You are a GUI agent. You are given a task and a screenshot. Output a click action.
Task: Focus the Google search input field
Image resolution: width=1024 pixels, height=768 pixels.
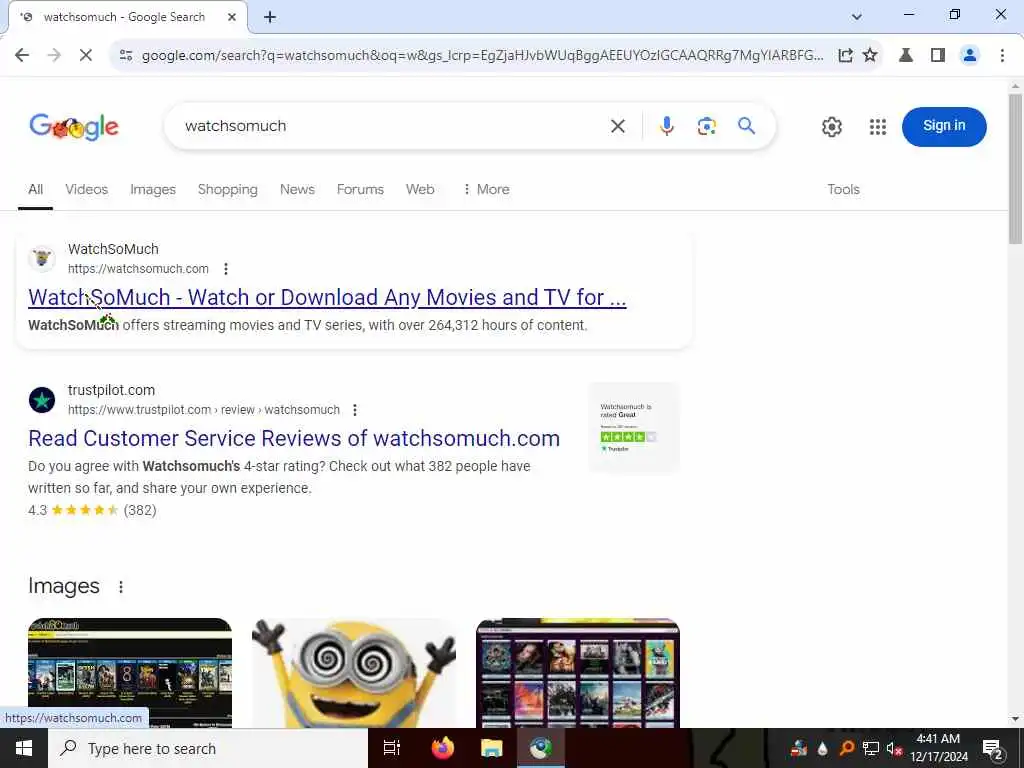tap(391, 126)
